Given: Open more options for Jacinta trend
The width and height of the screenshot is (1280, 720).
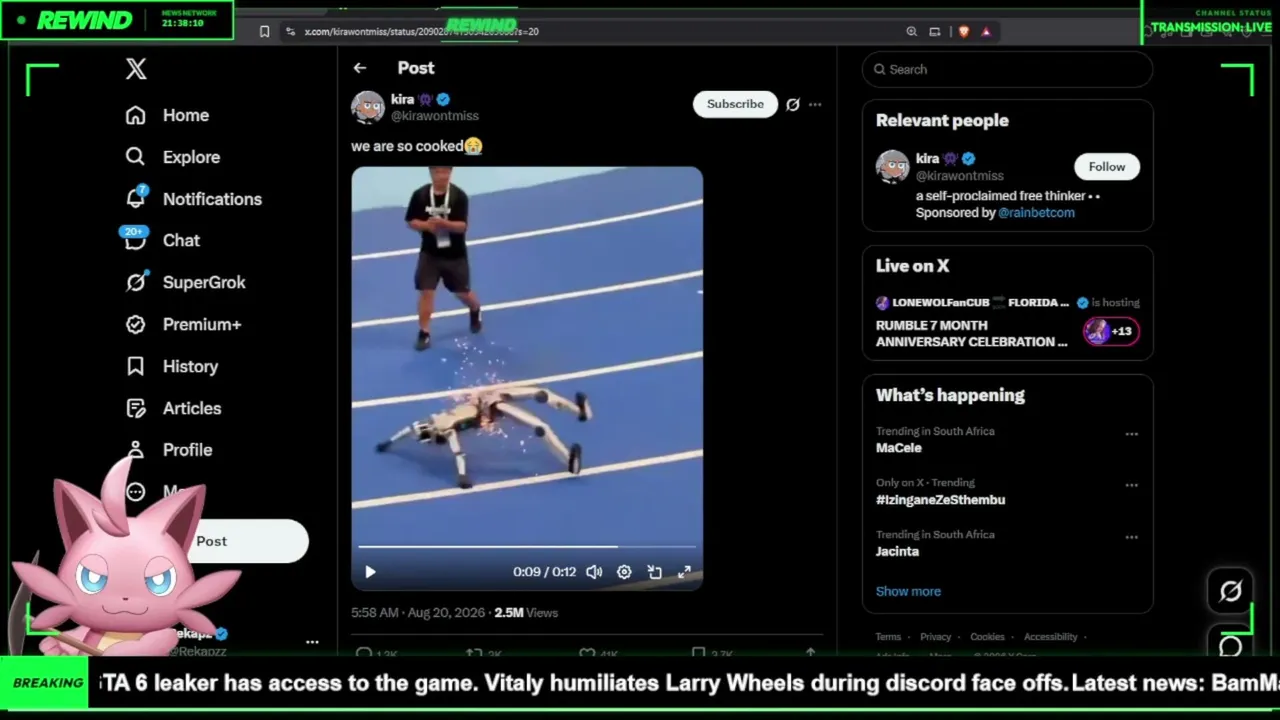Looking at the screenshot, I should 1131,537.
